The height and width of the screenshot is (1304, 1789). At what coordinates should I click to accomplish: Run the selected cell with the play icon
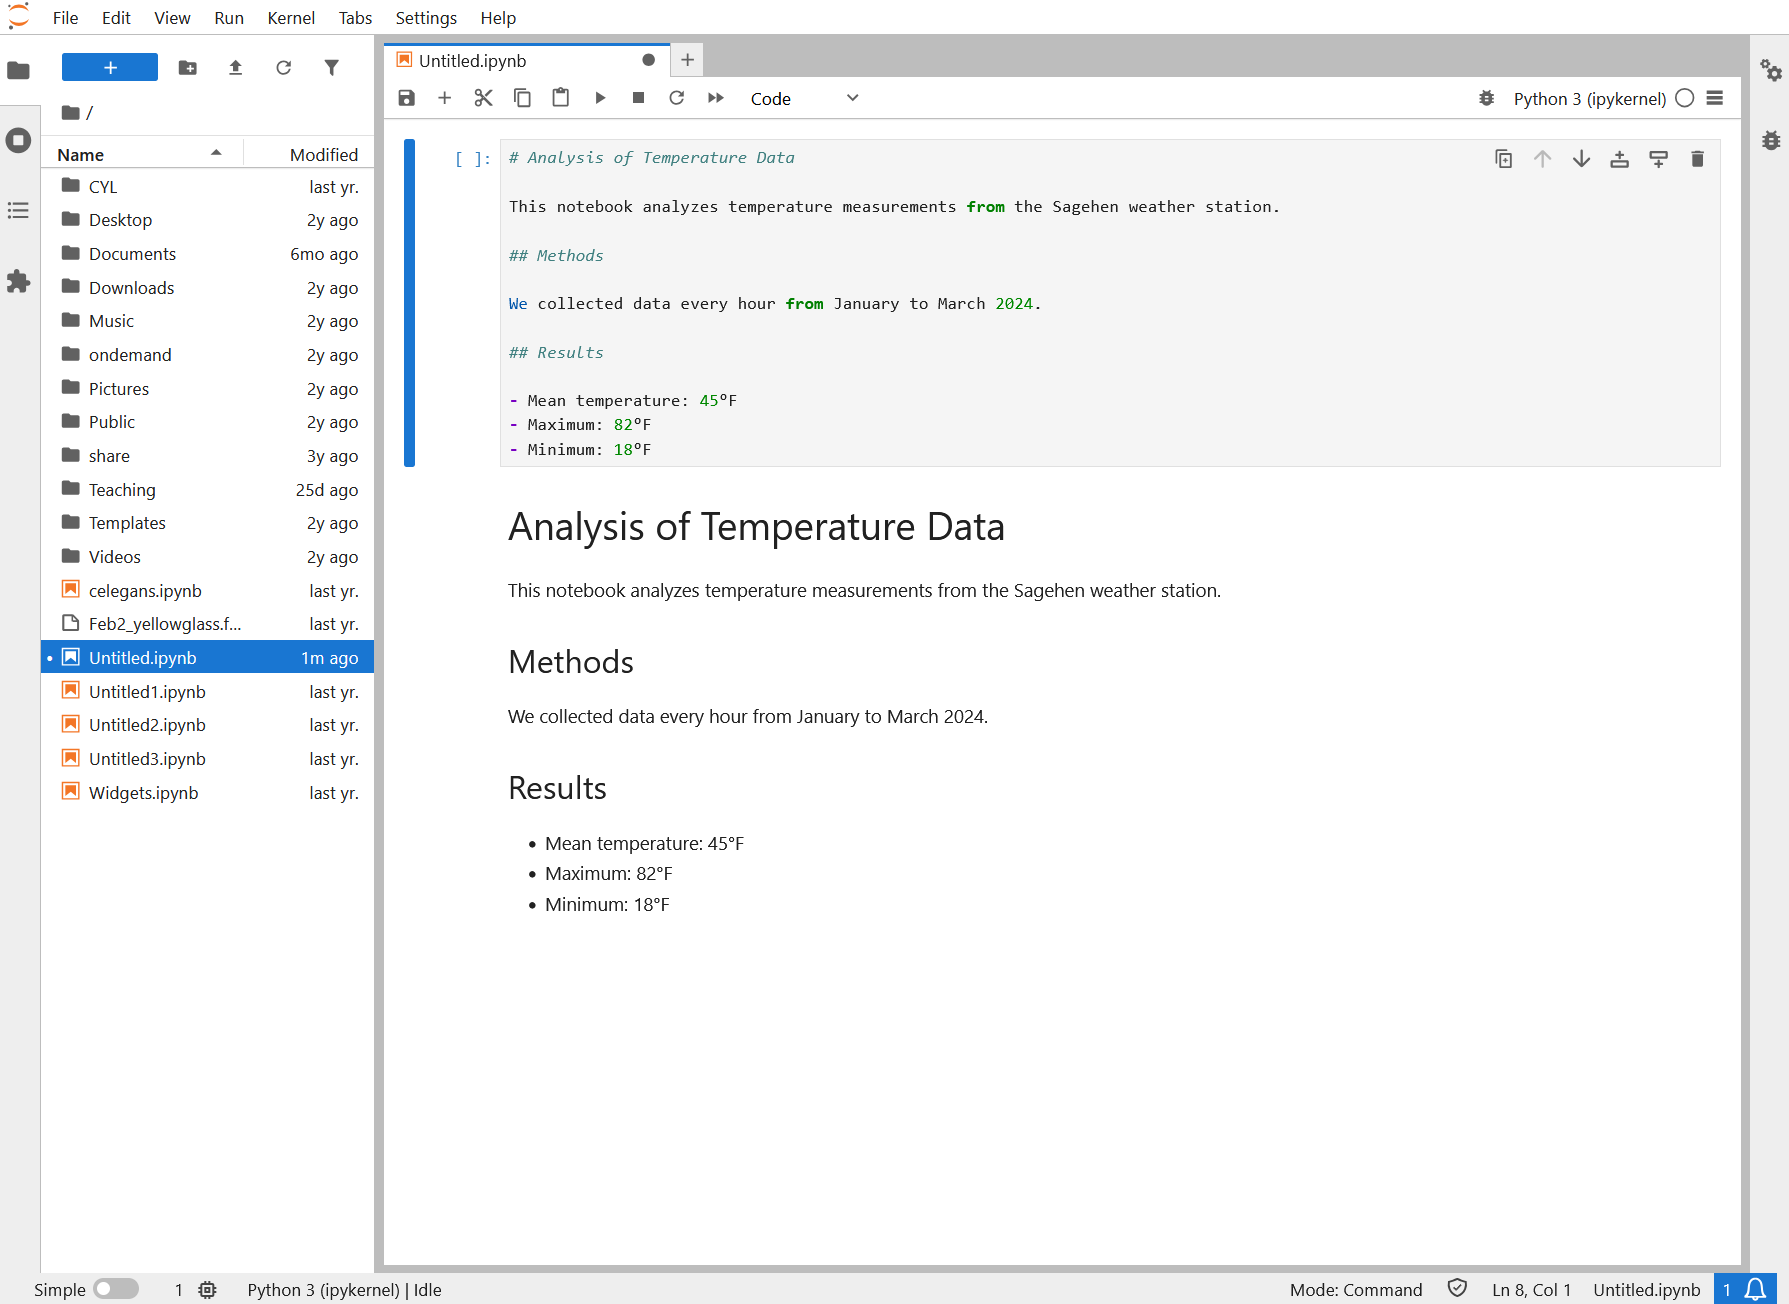[600, 98]
